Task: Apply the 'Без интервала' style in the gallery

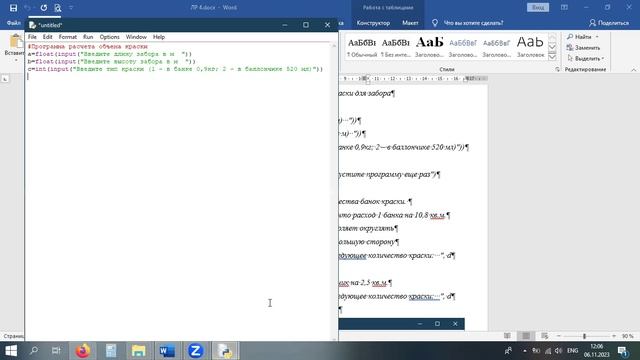Action: [x=395, y=47]
